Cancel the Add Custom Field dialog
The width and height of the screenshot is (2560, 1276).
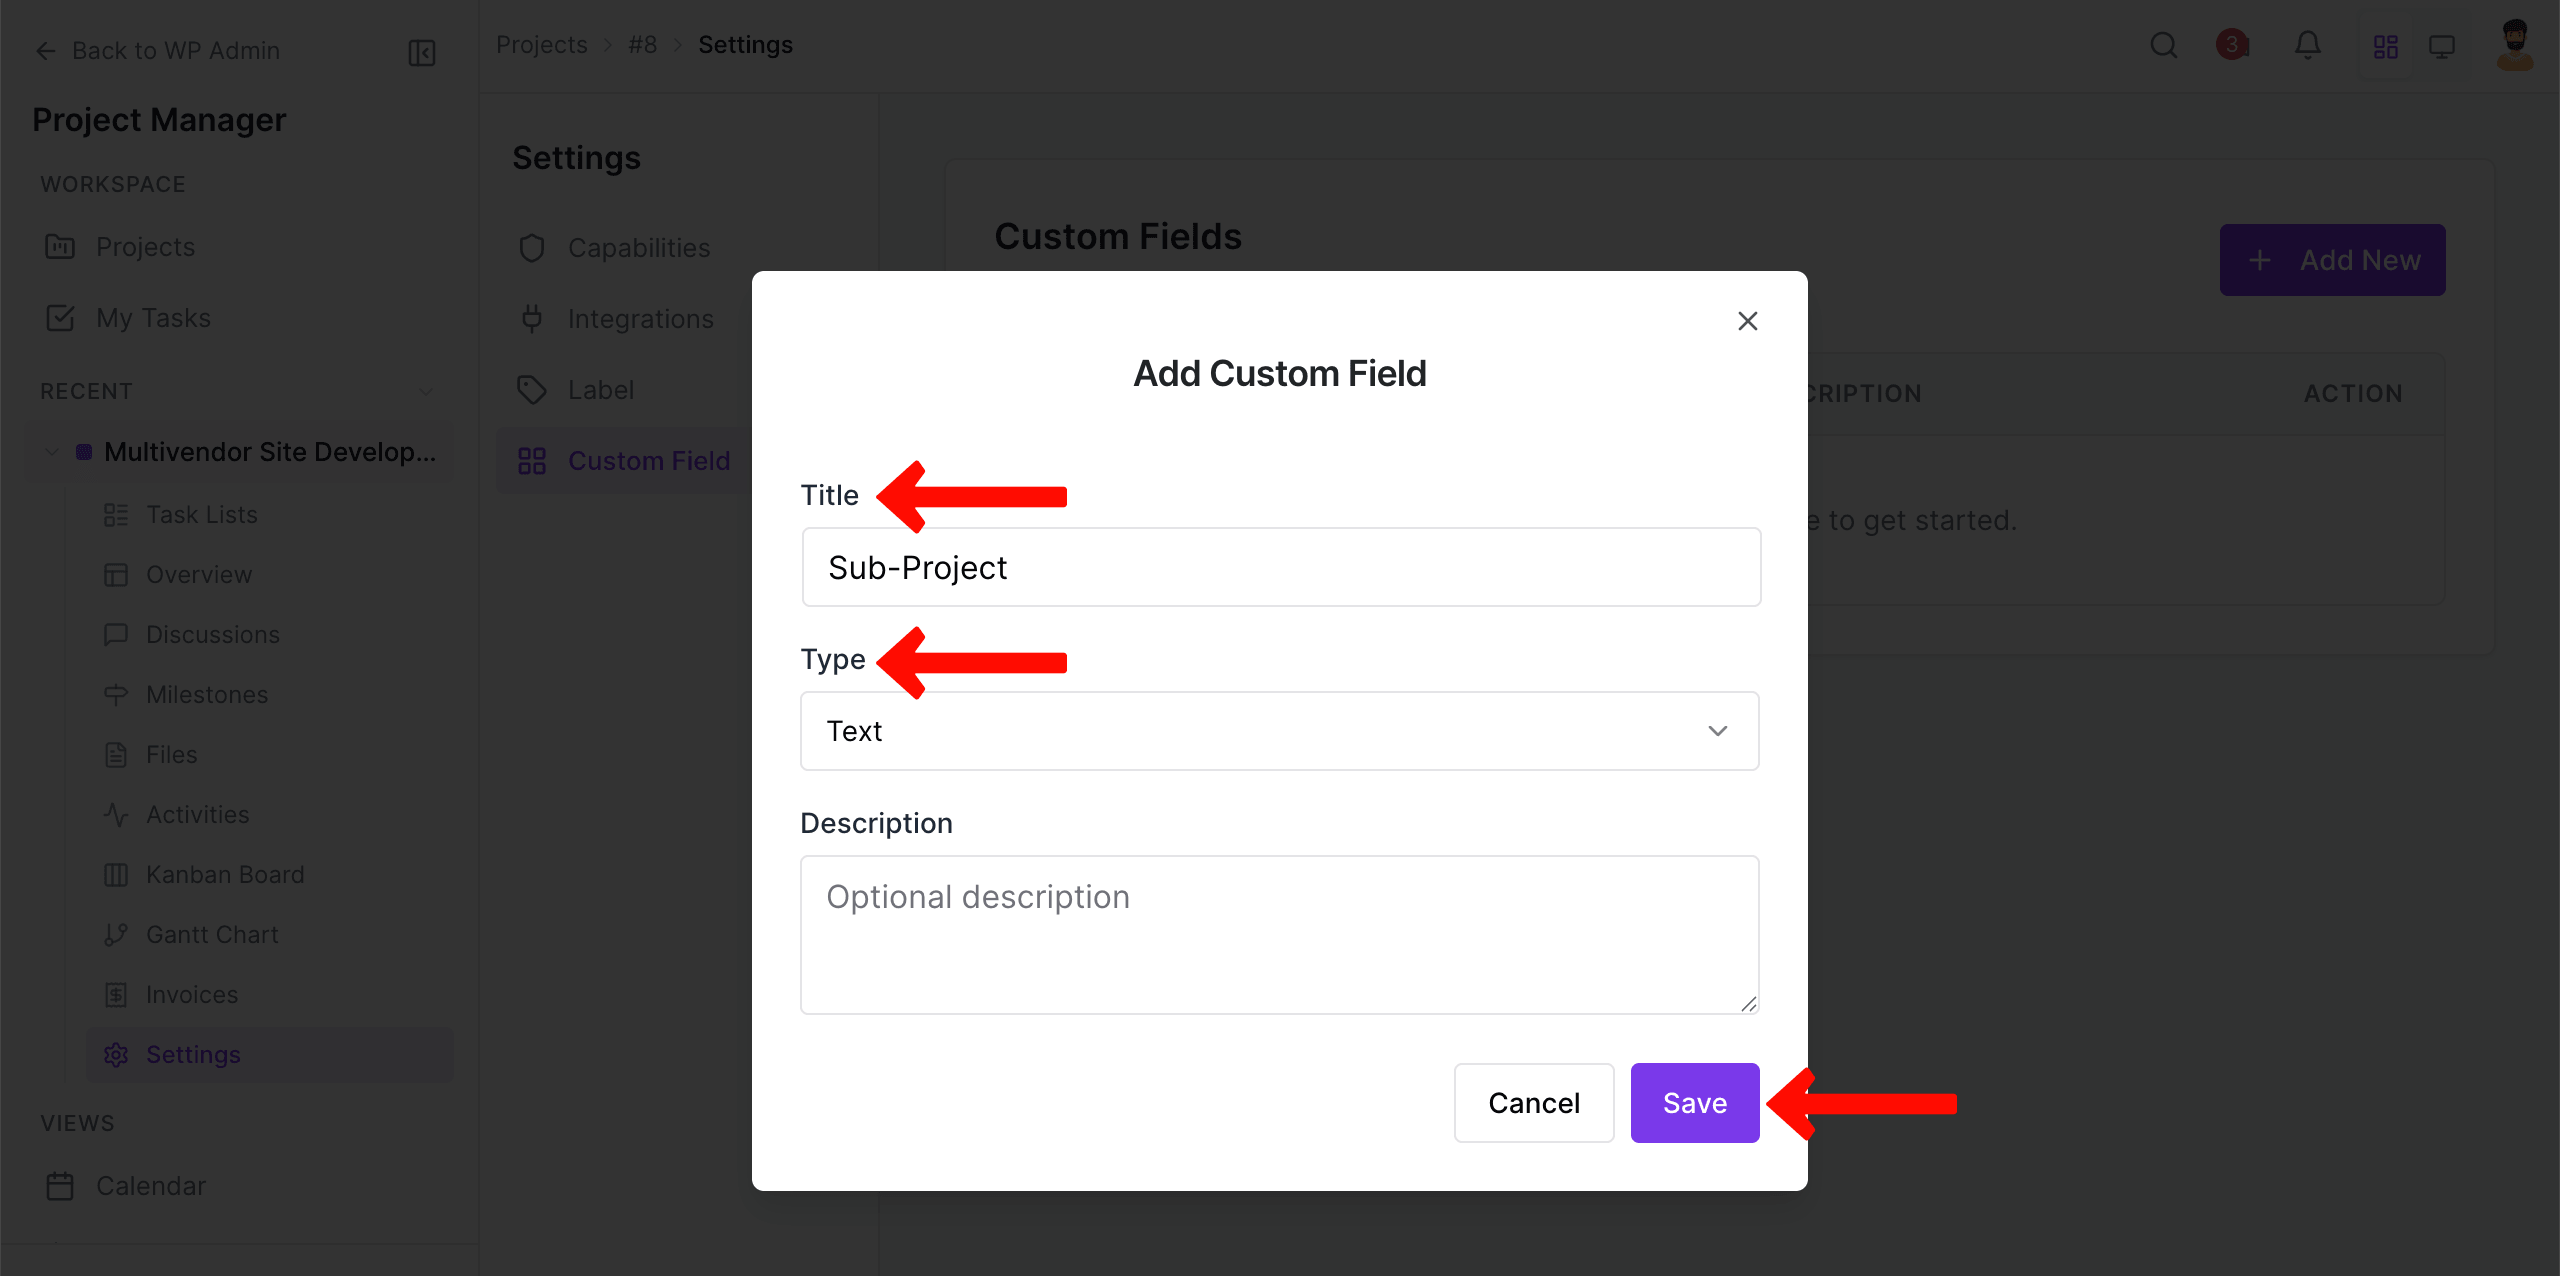(1534, 1102)
